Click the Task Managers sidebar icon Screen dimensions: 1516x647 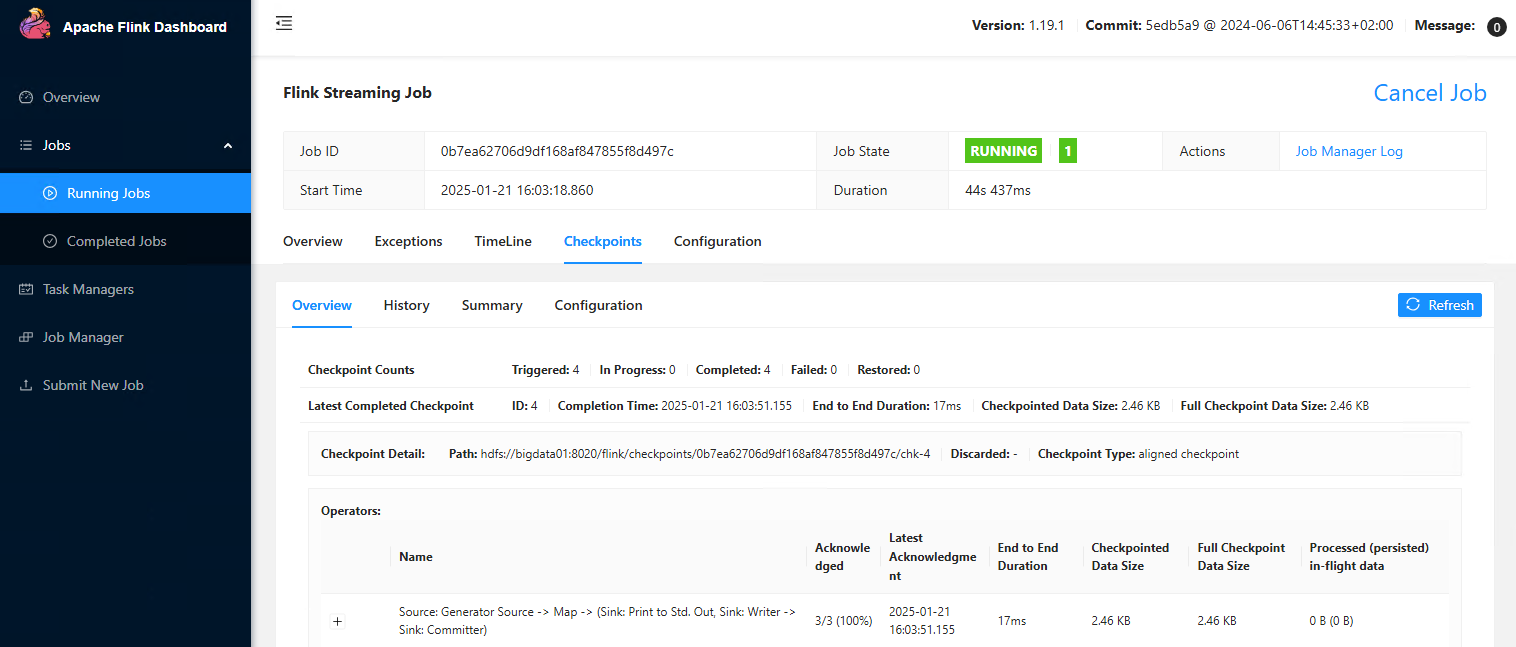click(x=27, y=289)
